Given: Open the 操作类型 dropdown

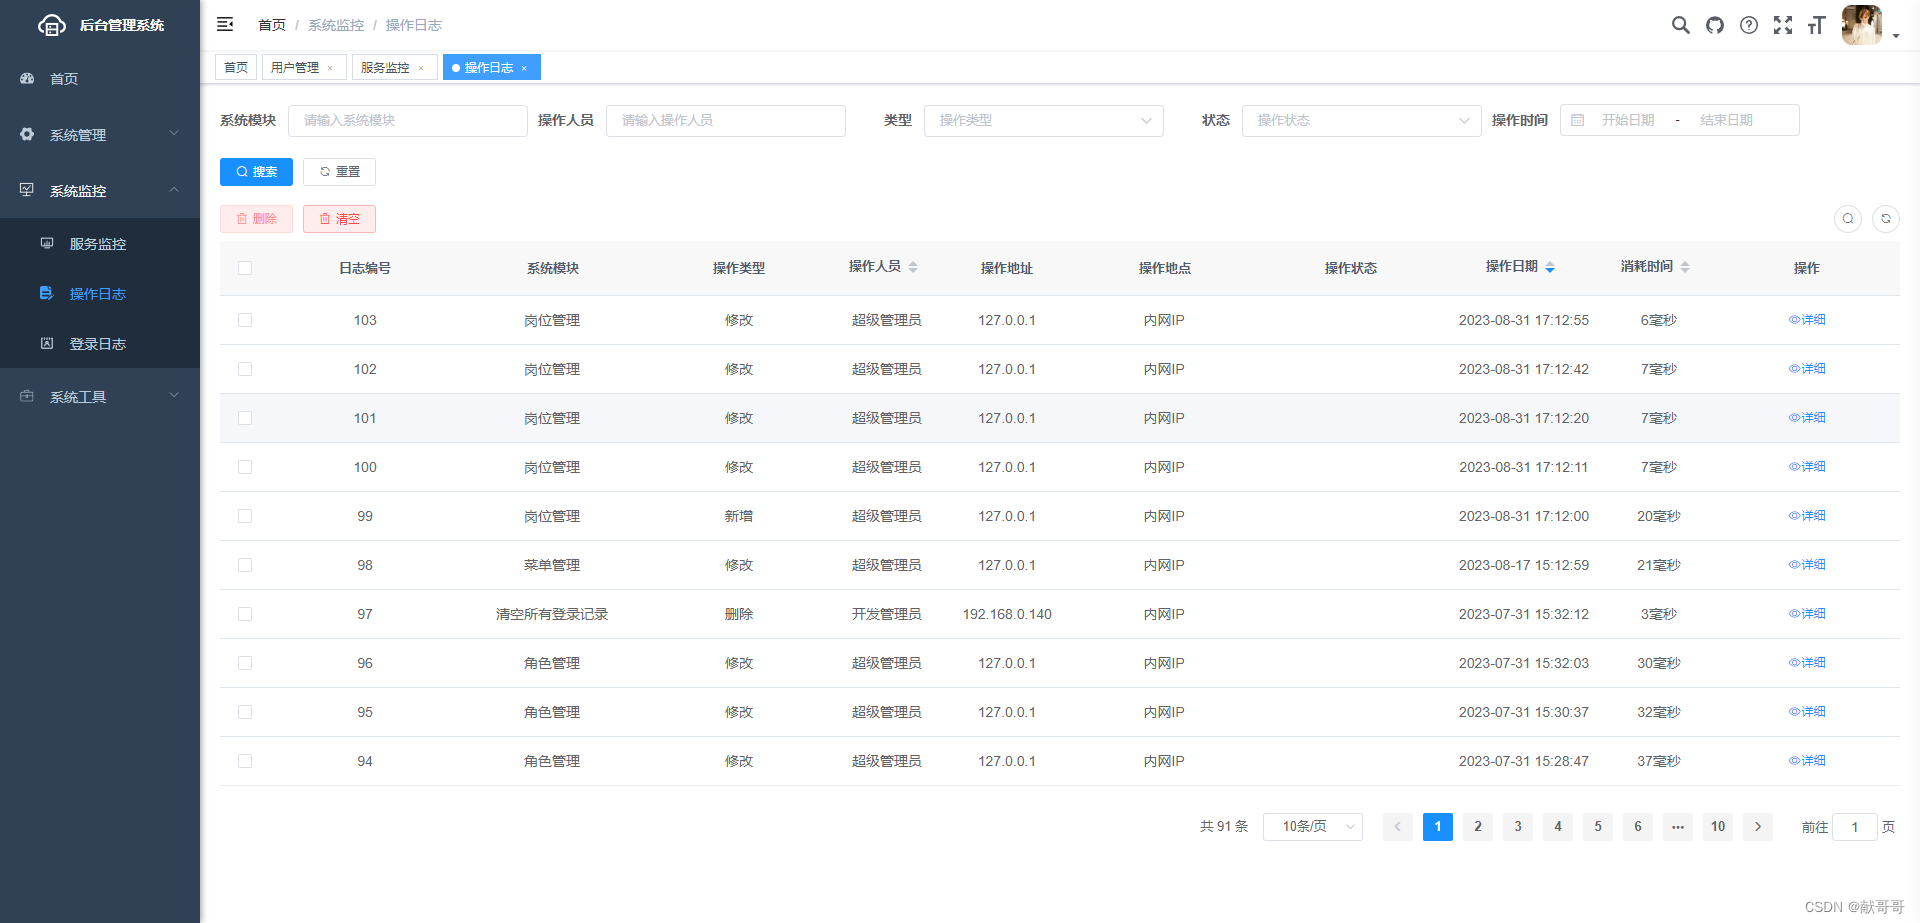Looking at the screenshot, I should pyautogui.click(x=1043, y=120).
